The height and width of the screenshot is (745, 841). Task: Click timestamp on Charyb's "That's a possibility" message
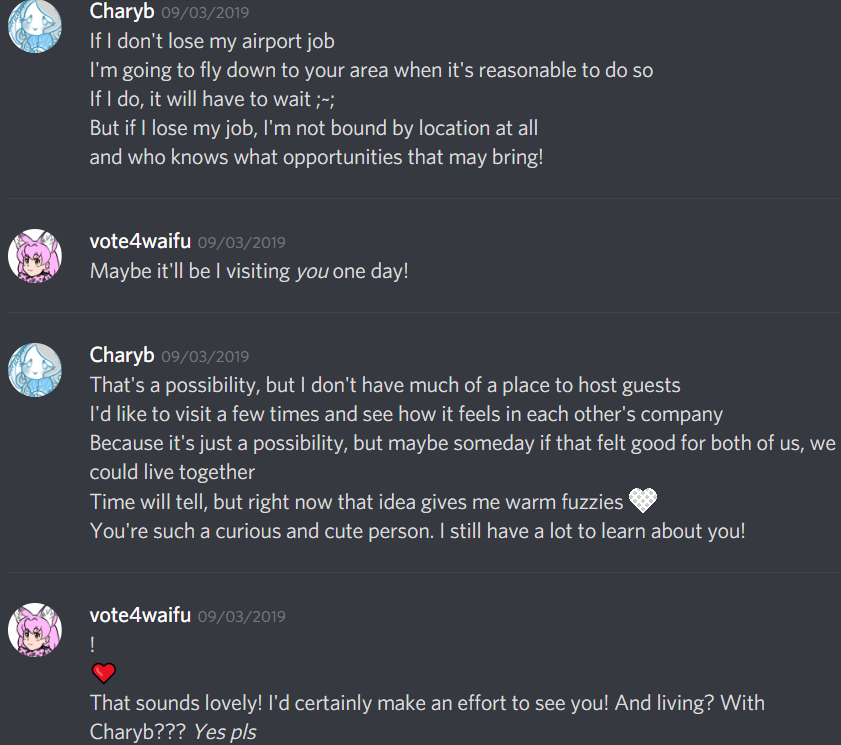(205, 356)
